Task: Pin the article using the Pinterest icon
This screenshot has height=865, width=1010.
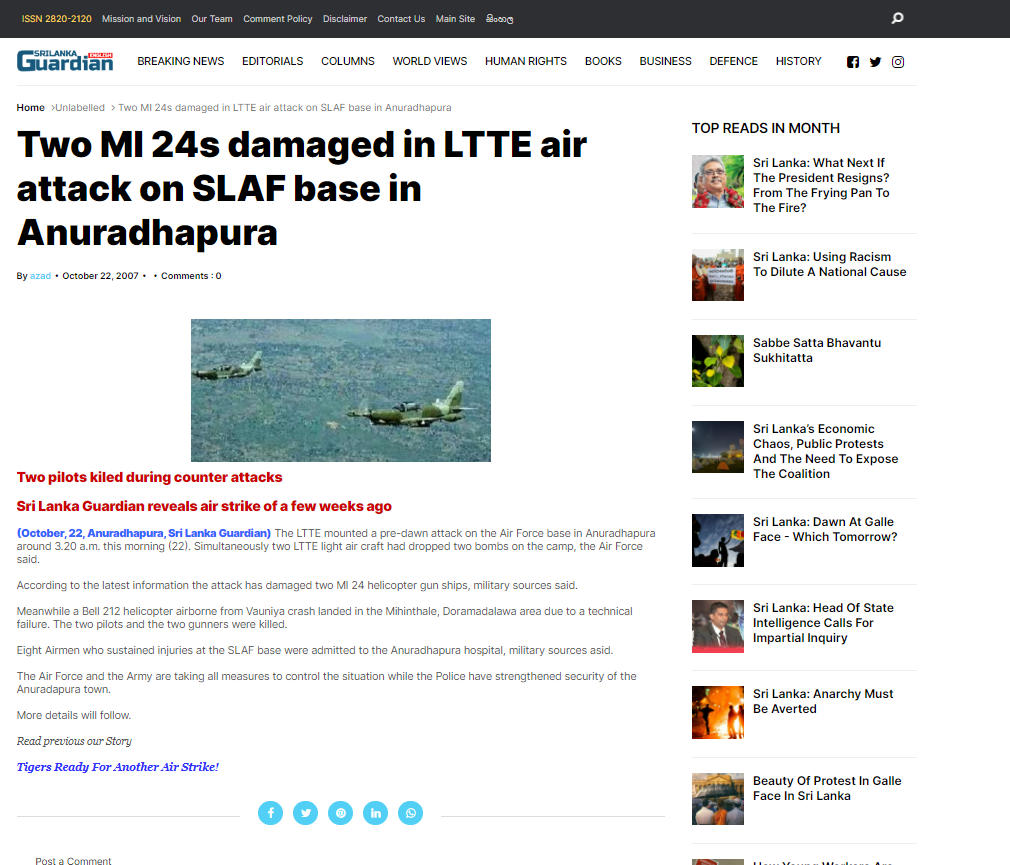Action: click(340, 813)
